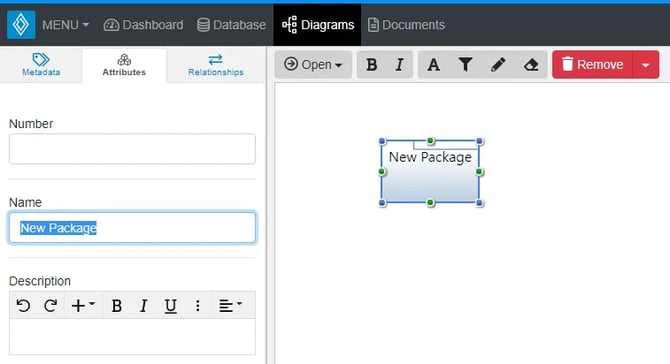This screenshot has width=670, height=364.
Task: Show more options in Description toolbar
Action: pos(197,305)
